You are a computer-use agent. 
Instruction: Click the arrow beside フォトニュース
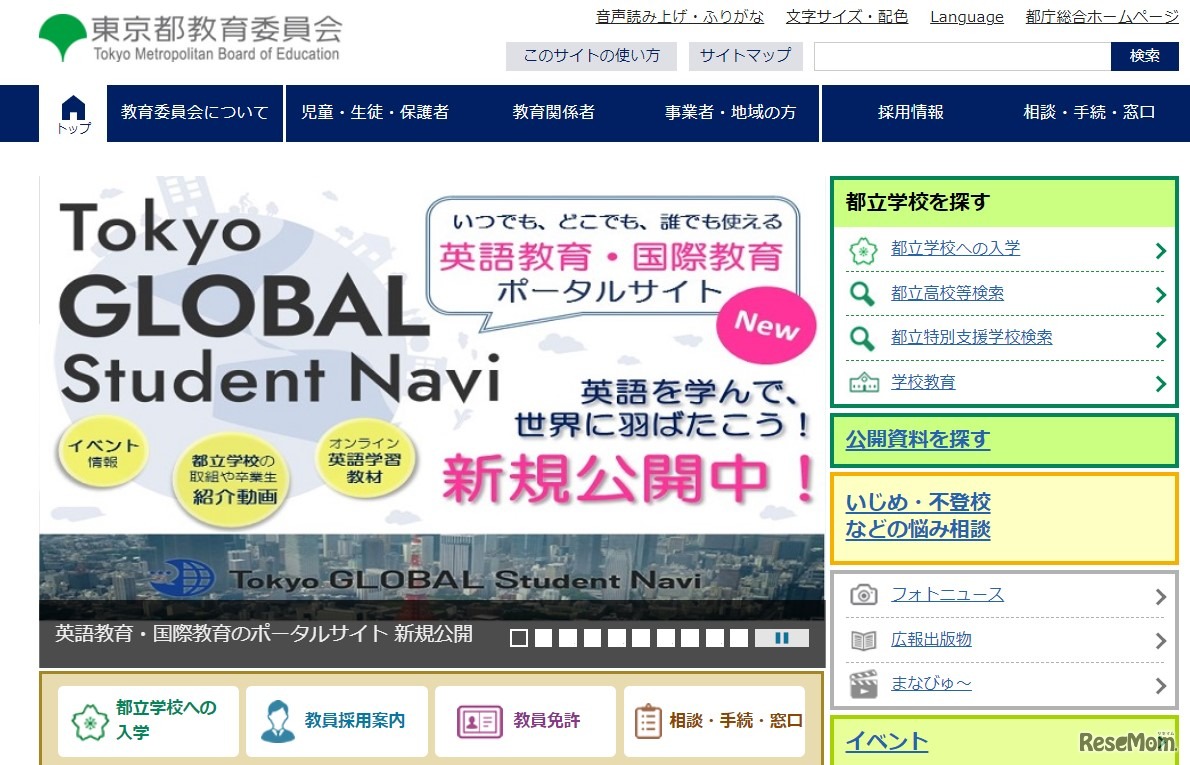(x=1160, y=597)
